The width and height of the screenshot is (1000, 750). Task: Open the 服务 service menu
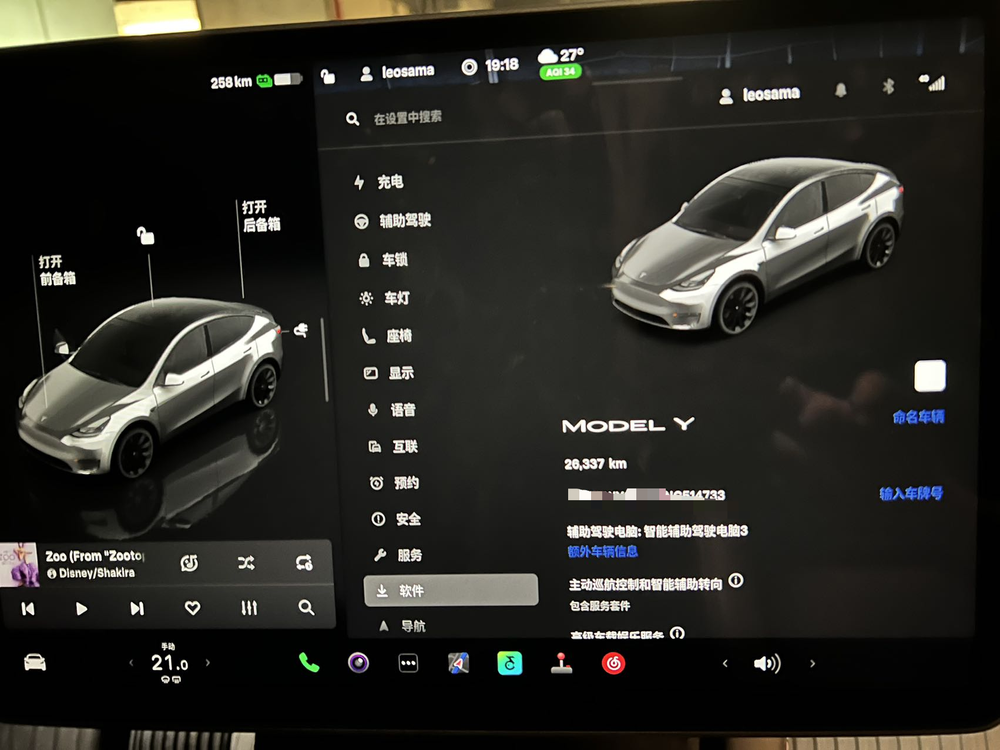point(398,555)
